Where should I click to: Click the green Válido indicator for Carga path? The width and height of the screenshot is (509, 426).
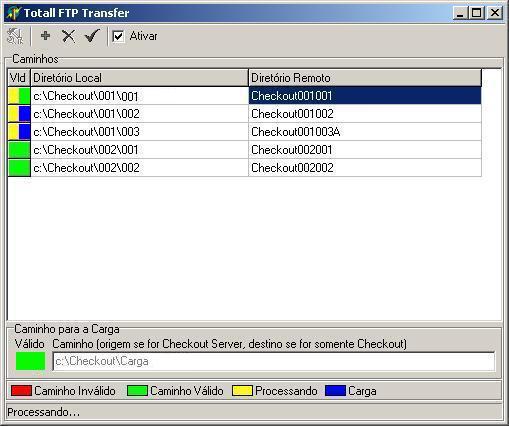click(x=30, y=361)
